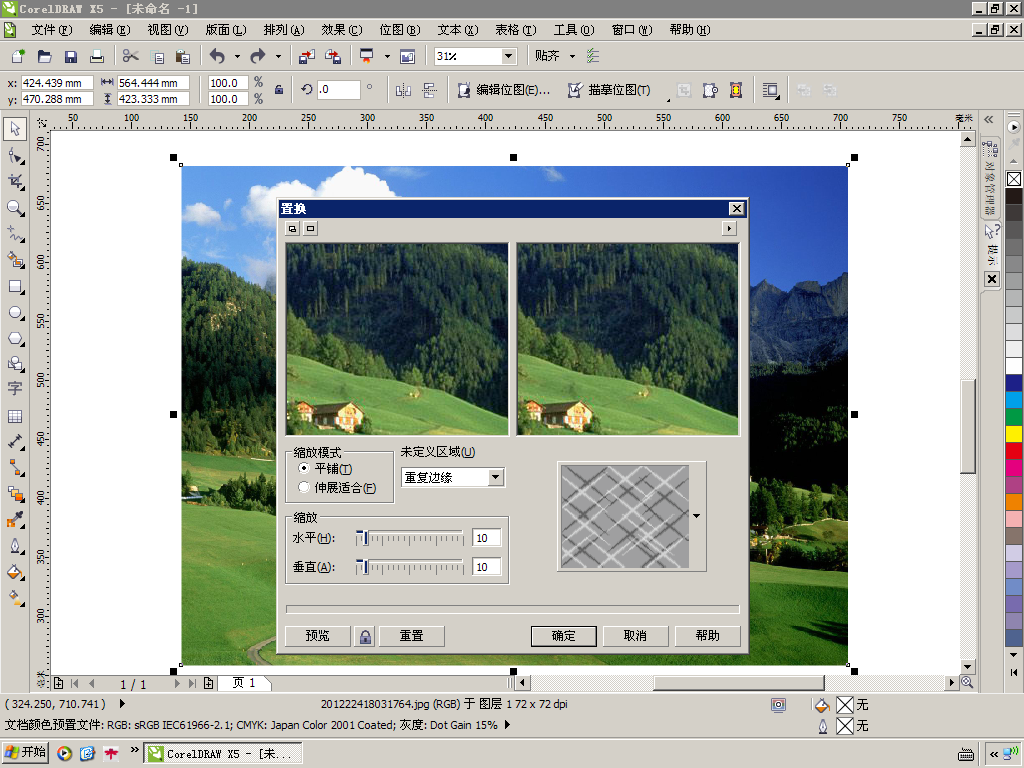Redo the last undone action
This screenshot has height=768, width=1024.
tap(259, 56)
